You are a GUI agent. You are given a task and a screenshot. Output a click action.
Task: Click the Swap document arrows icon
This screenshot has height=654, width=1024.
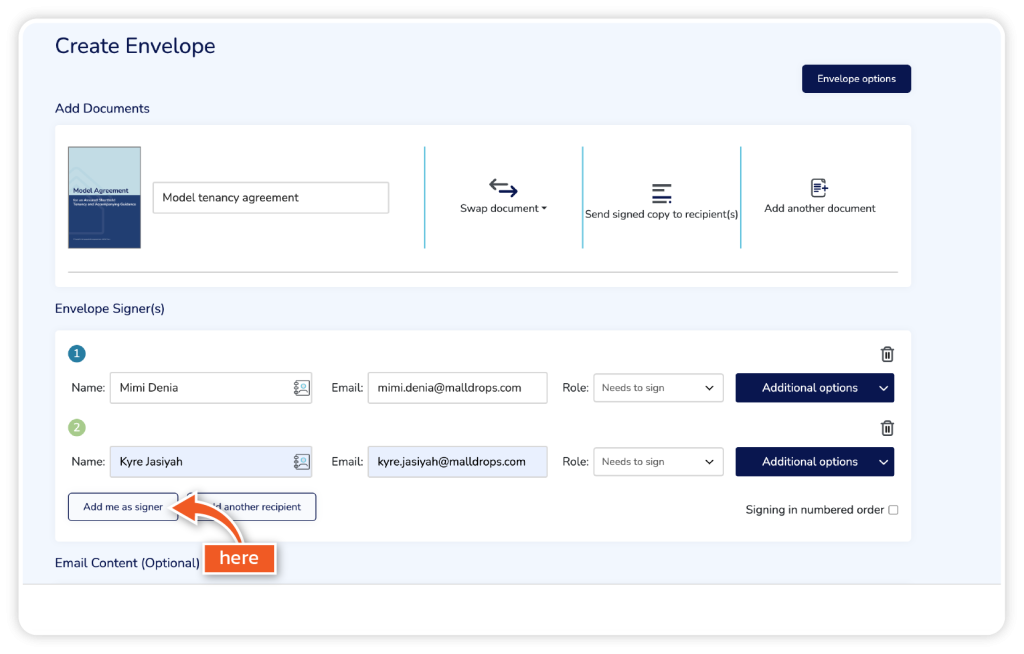(x=503, y=187)
